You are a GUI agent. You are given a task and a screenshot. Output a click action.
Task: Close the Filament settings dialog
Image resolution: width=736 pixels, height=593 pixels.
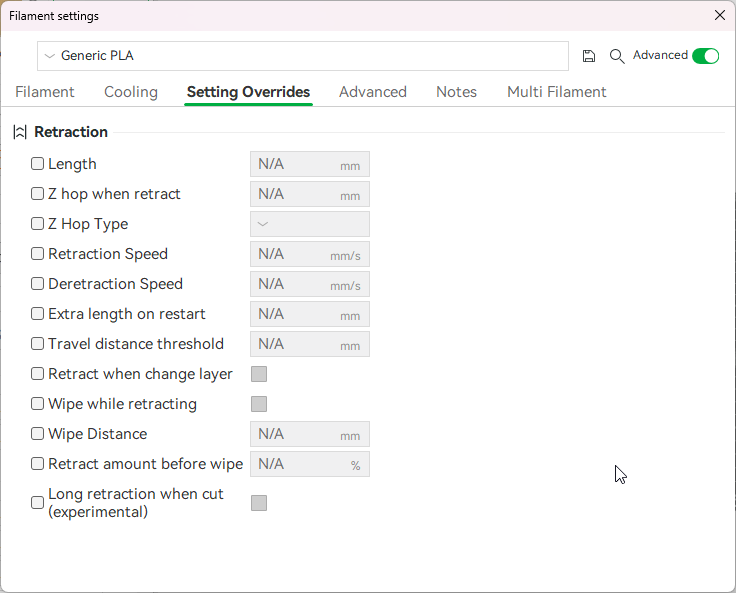[720, 15]
